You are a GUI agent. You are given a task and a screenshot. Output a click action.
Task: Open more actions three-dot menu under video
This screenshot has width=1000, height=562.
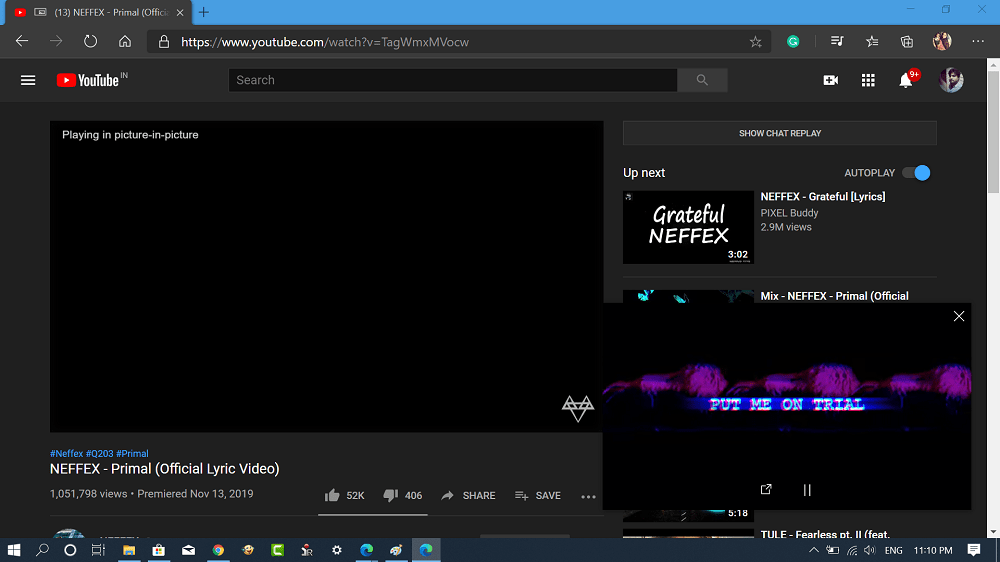(588, 496)
